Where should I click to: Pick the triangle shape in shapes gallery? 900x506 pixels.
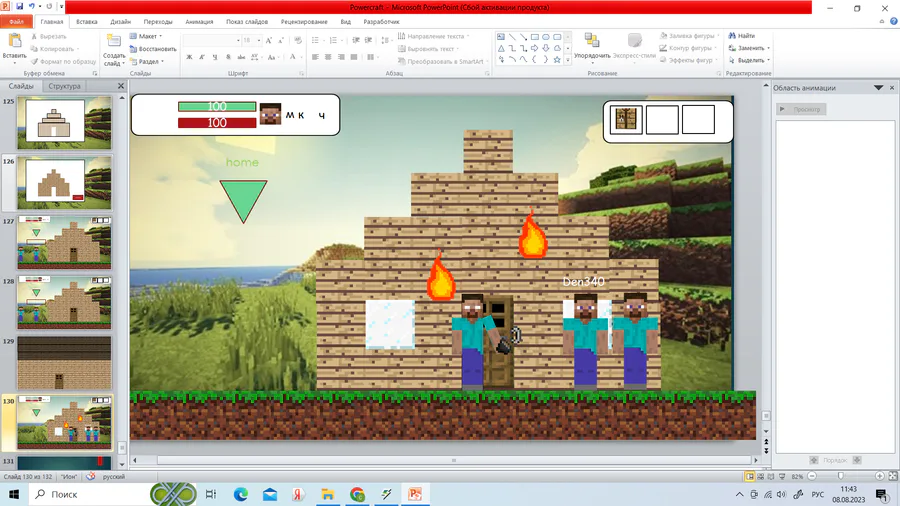point(501,48)
